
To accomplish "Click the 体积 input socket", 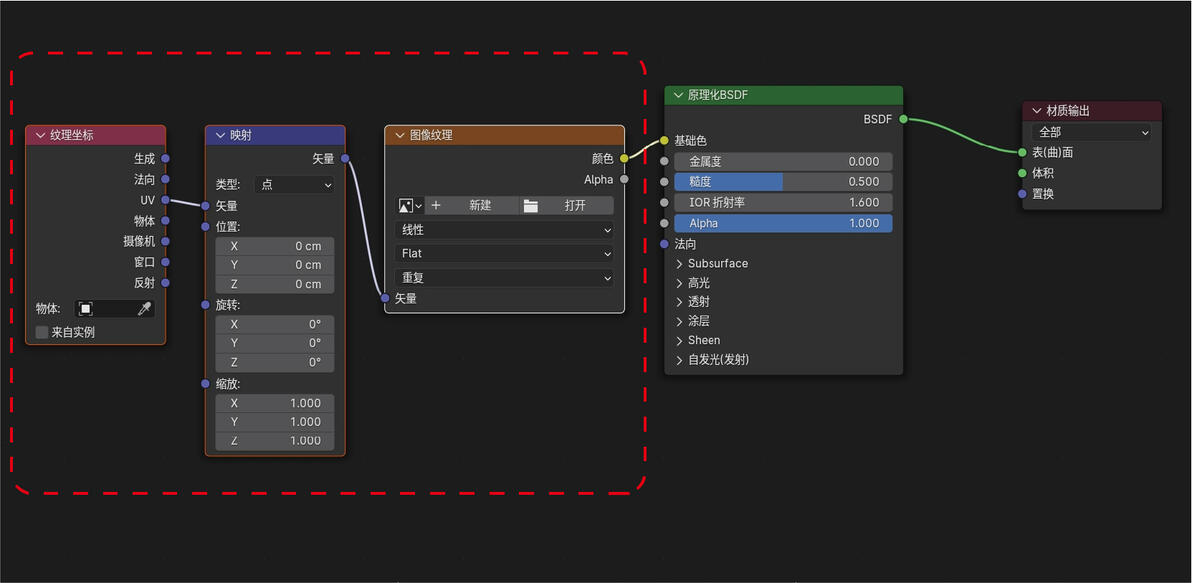I will click(1022, 173).
